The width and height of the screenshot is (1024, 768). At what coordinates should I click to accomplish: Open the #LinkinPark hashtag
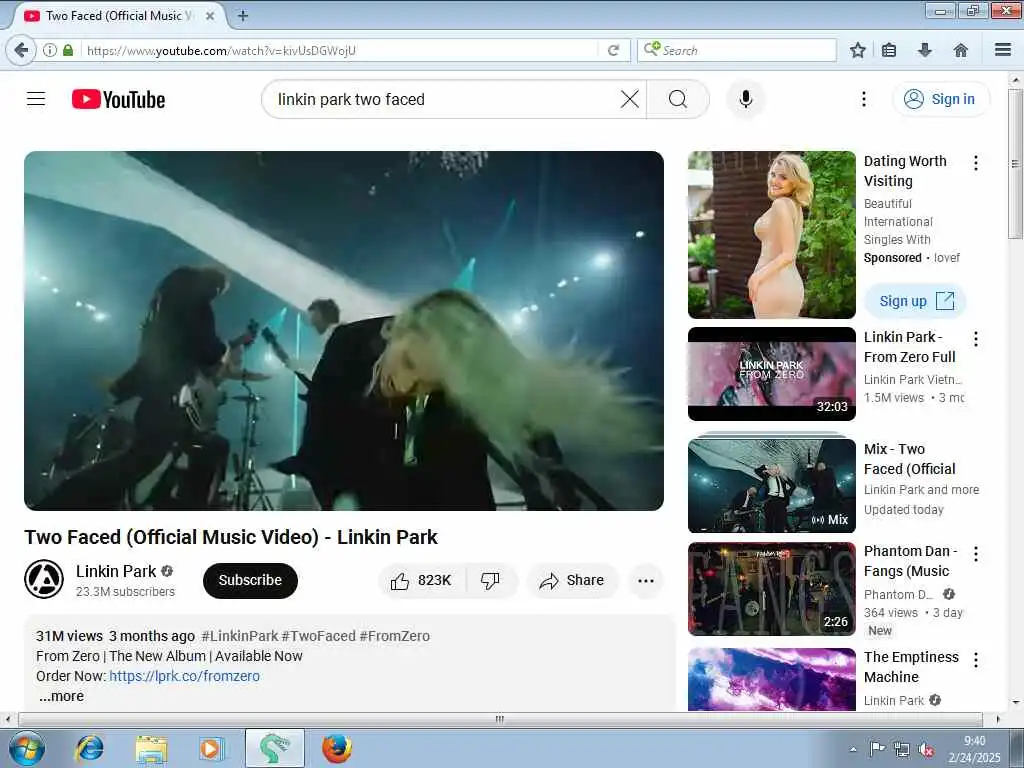[240, 636]
